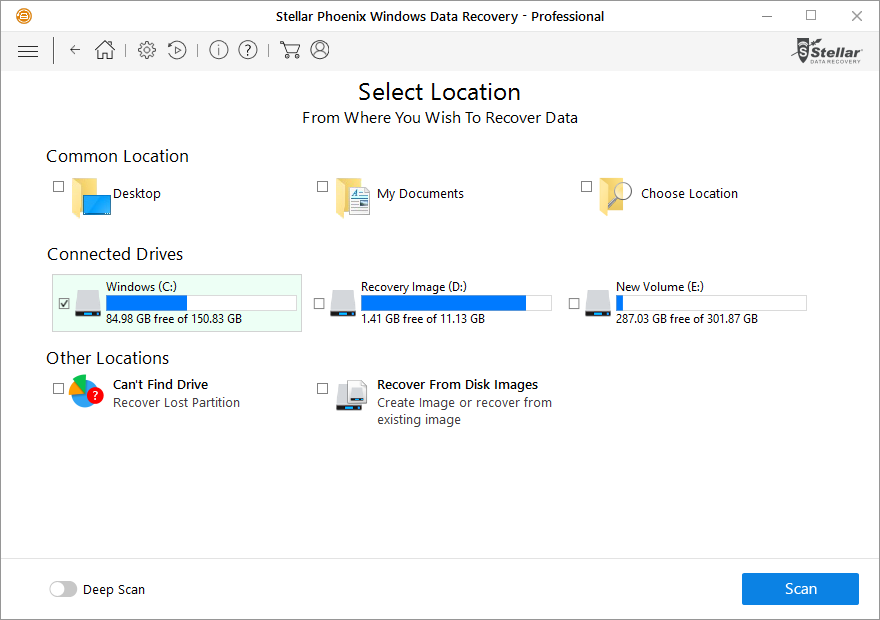Open the help question mark icon
This screenshot has width=880, height=620.
248,50
